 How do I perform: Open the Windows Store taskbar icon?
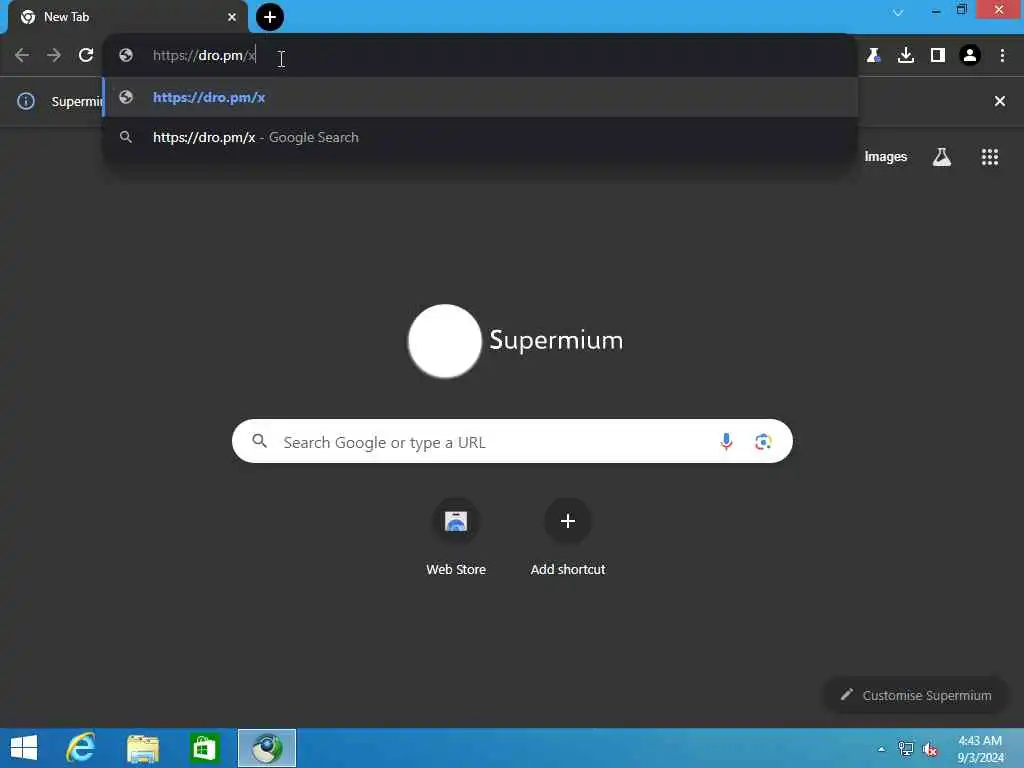[204, 748]
